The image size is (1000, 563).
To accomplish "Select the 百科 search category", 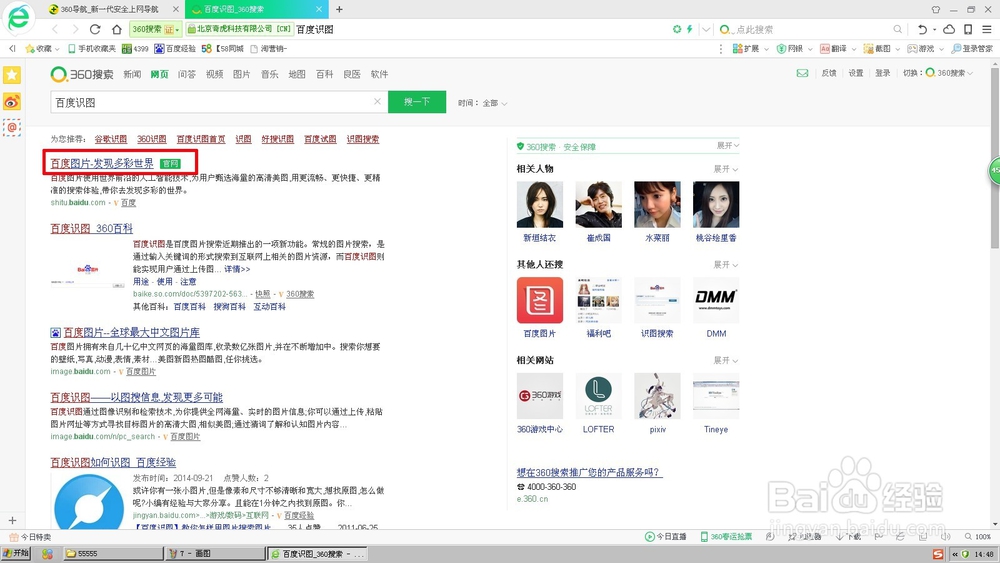I will [x=324, y=74].
